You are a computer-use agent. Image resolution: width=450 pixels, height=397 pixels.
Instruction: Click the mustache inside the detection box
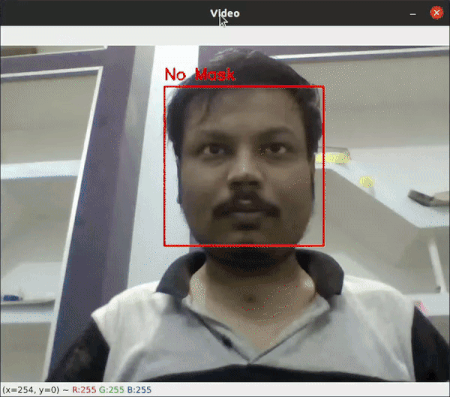coord(246,205)
